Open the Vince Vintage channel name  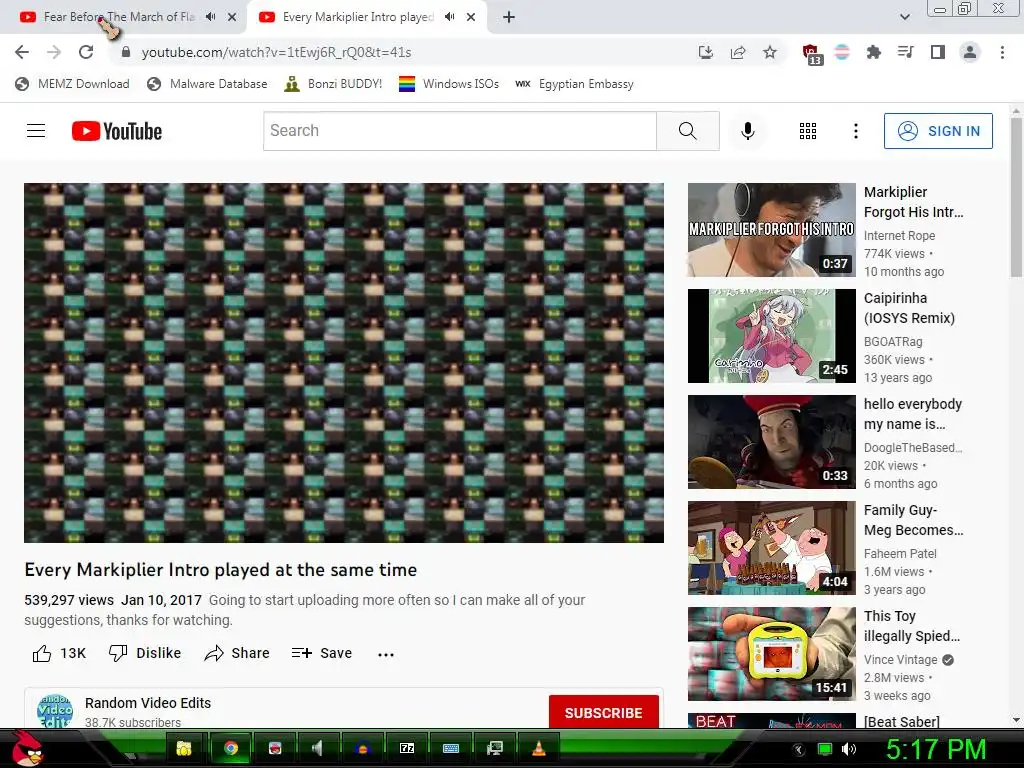[901, 660]
